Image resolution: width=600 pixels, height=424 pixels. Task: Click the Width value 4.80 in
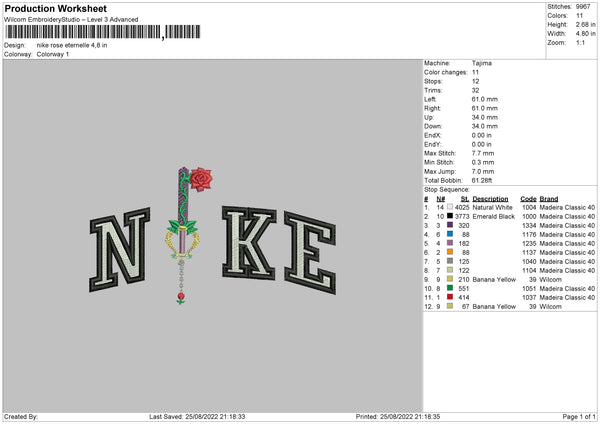(x=585, y=34)
